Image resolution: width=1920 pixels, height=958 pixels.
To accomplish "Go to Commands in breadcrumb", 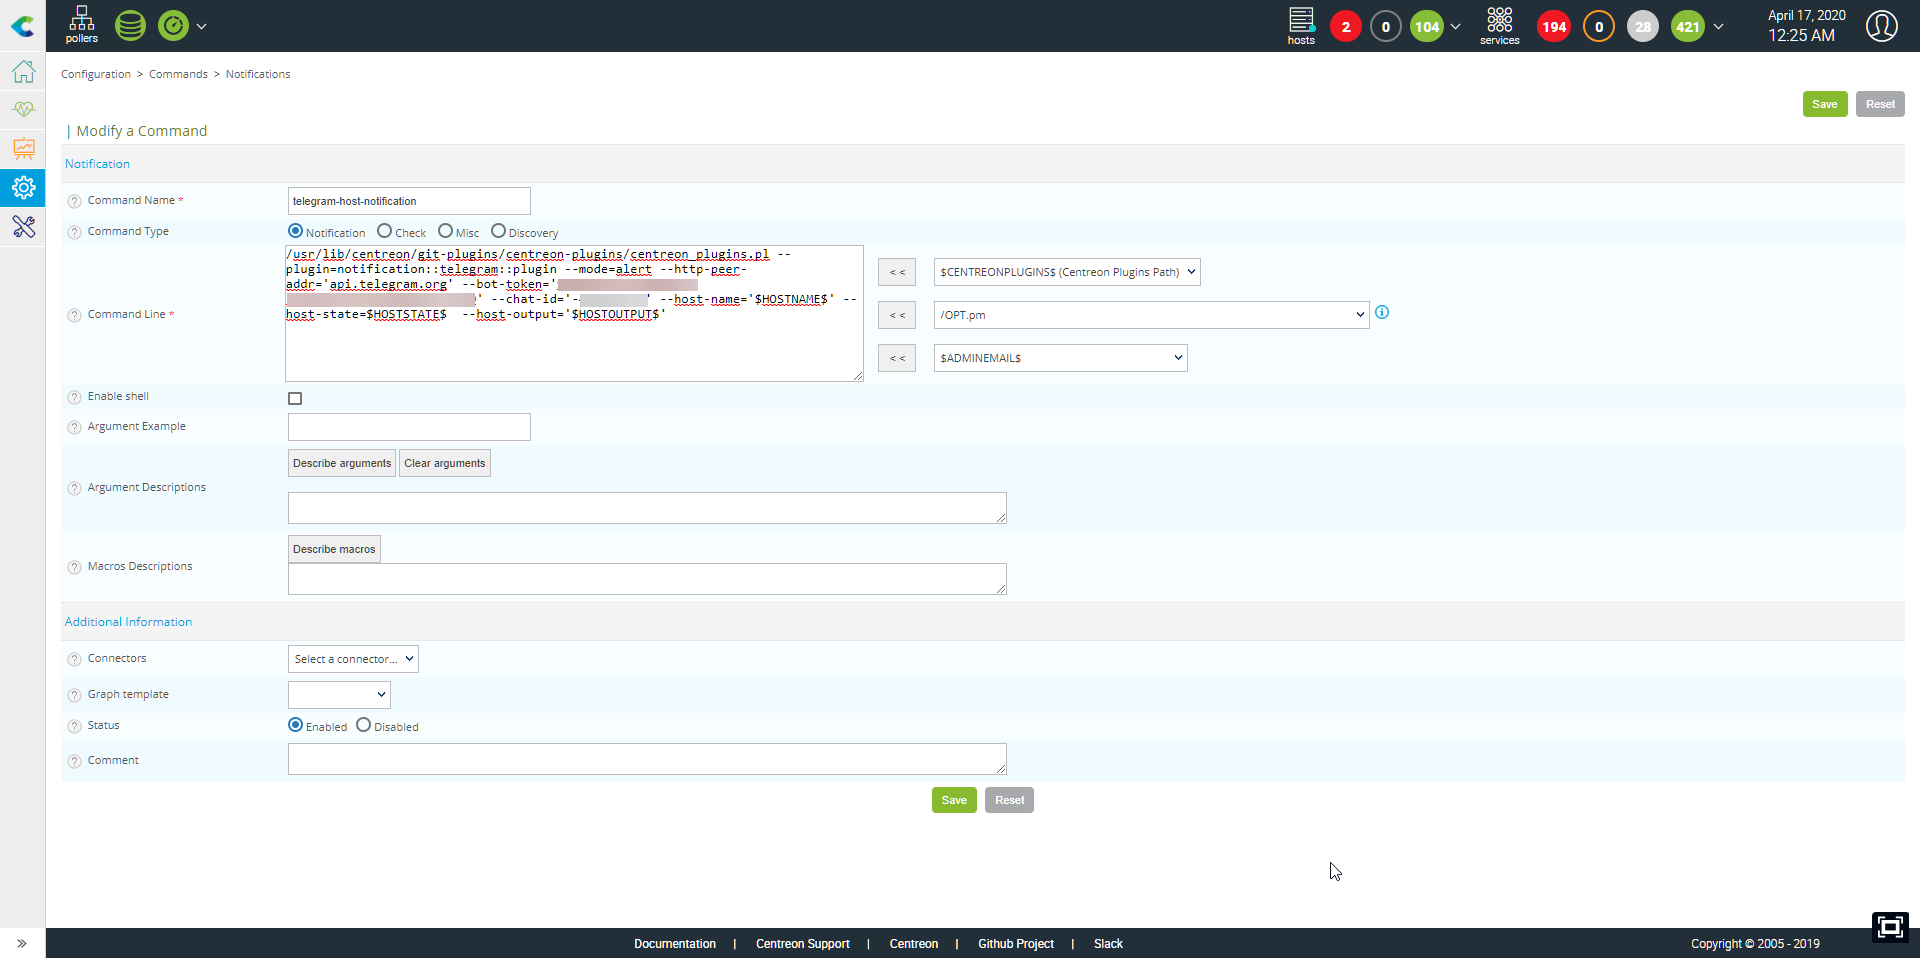I will [x=178, y=74].
